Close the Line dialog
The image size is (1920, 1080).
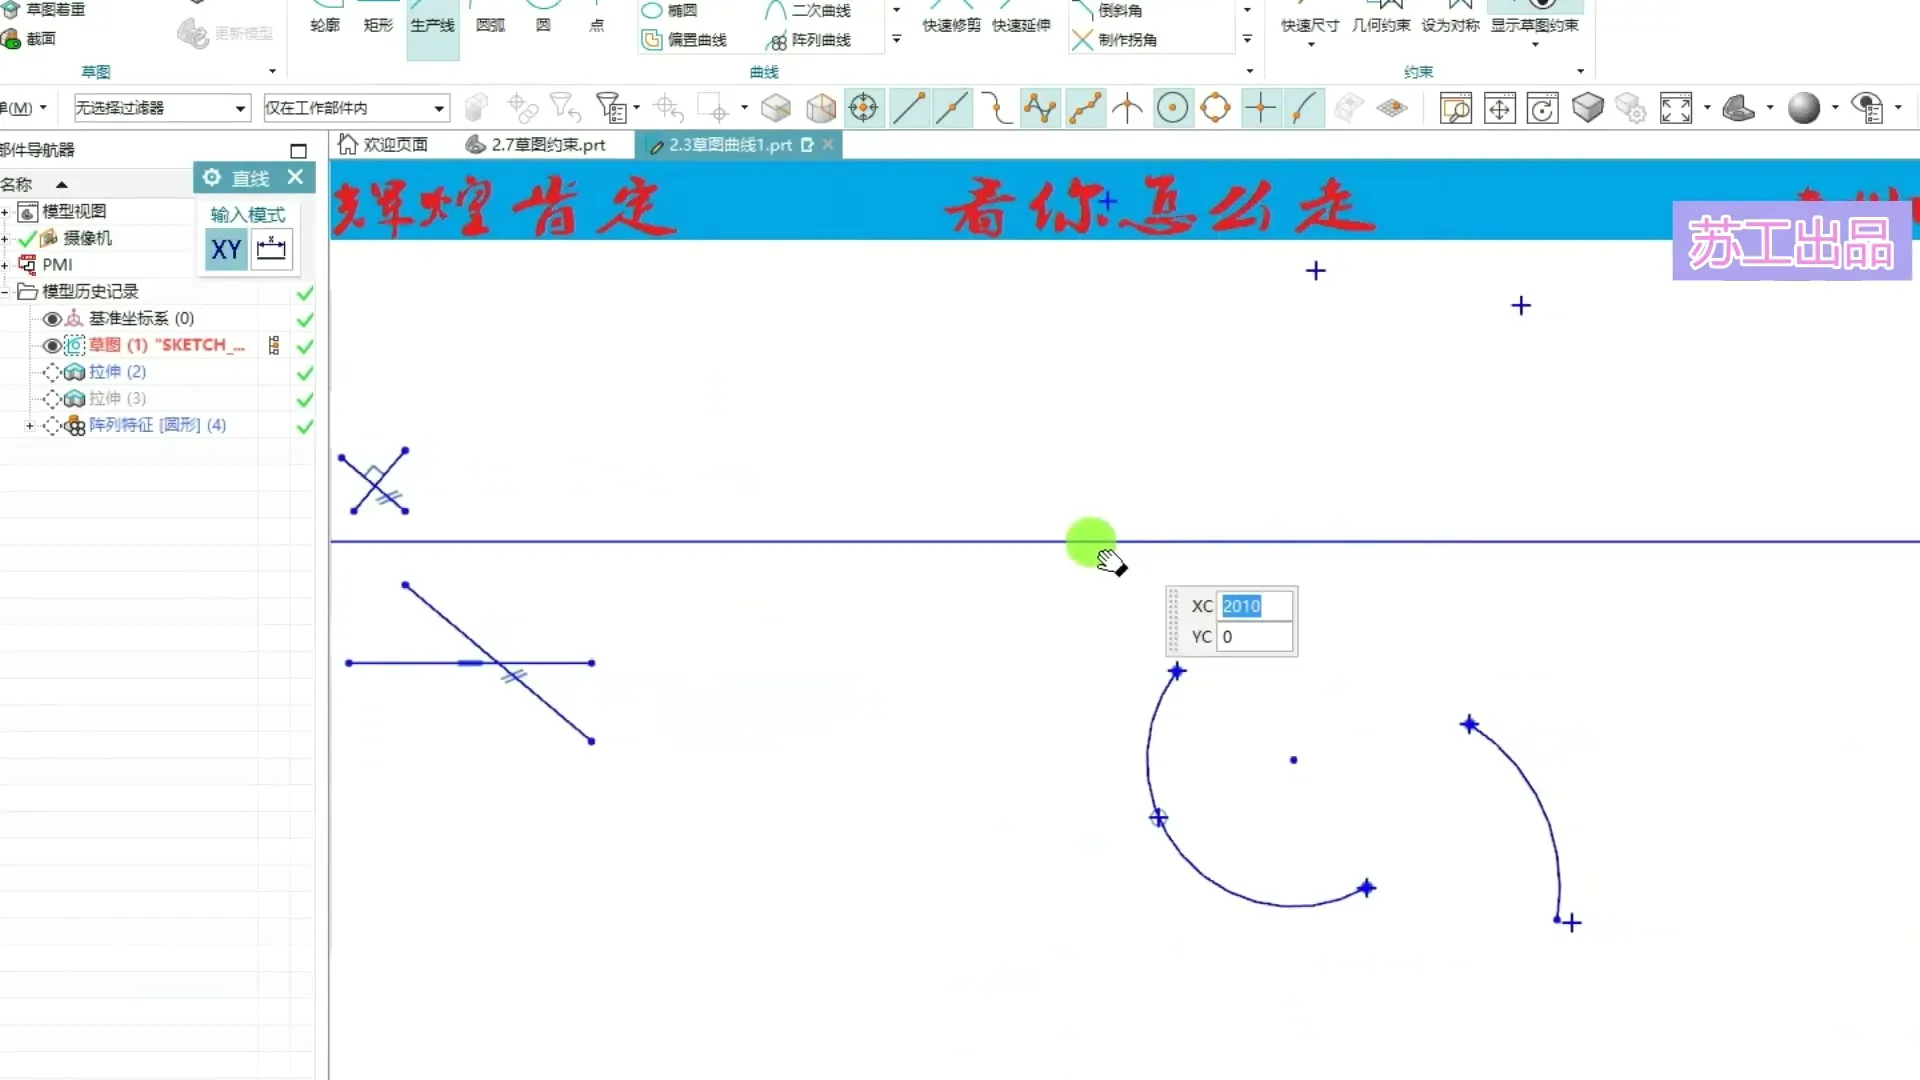pyautogui.click(x=295, y=177)
